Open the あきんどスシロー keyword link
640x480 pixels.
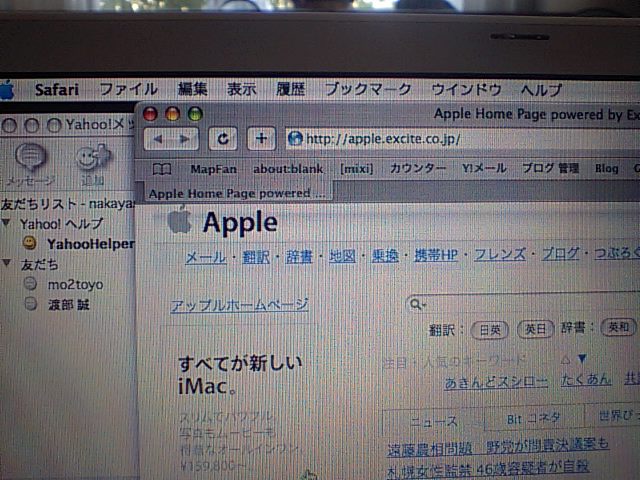click(496, 383)
